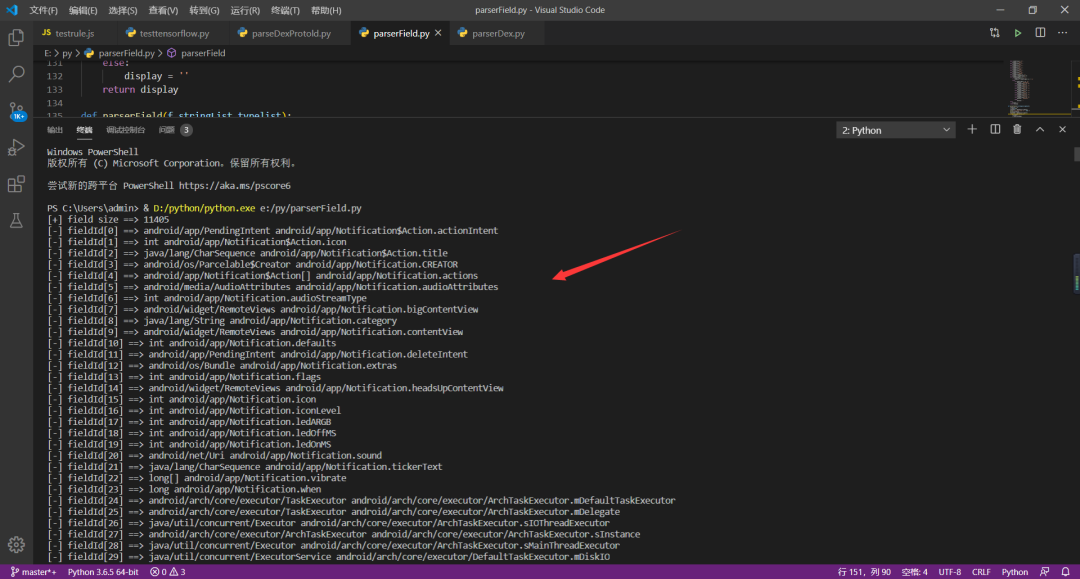The width and height of the screenshot is (1080, 579).
Task: Switch to parseDexProtoId.py tab
Action: coord(290,33)
